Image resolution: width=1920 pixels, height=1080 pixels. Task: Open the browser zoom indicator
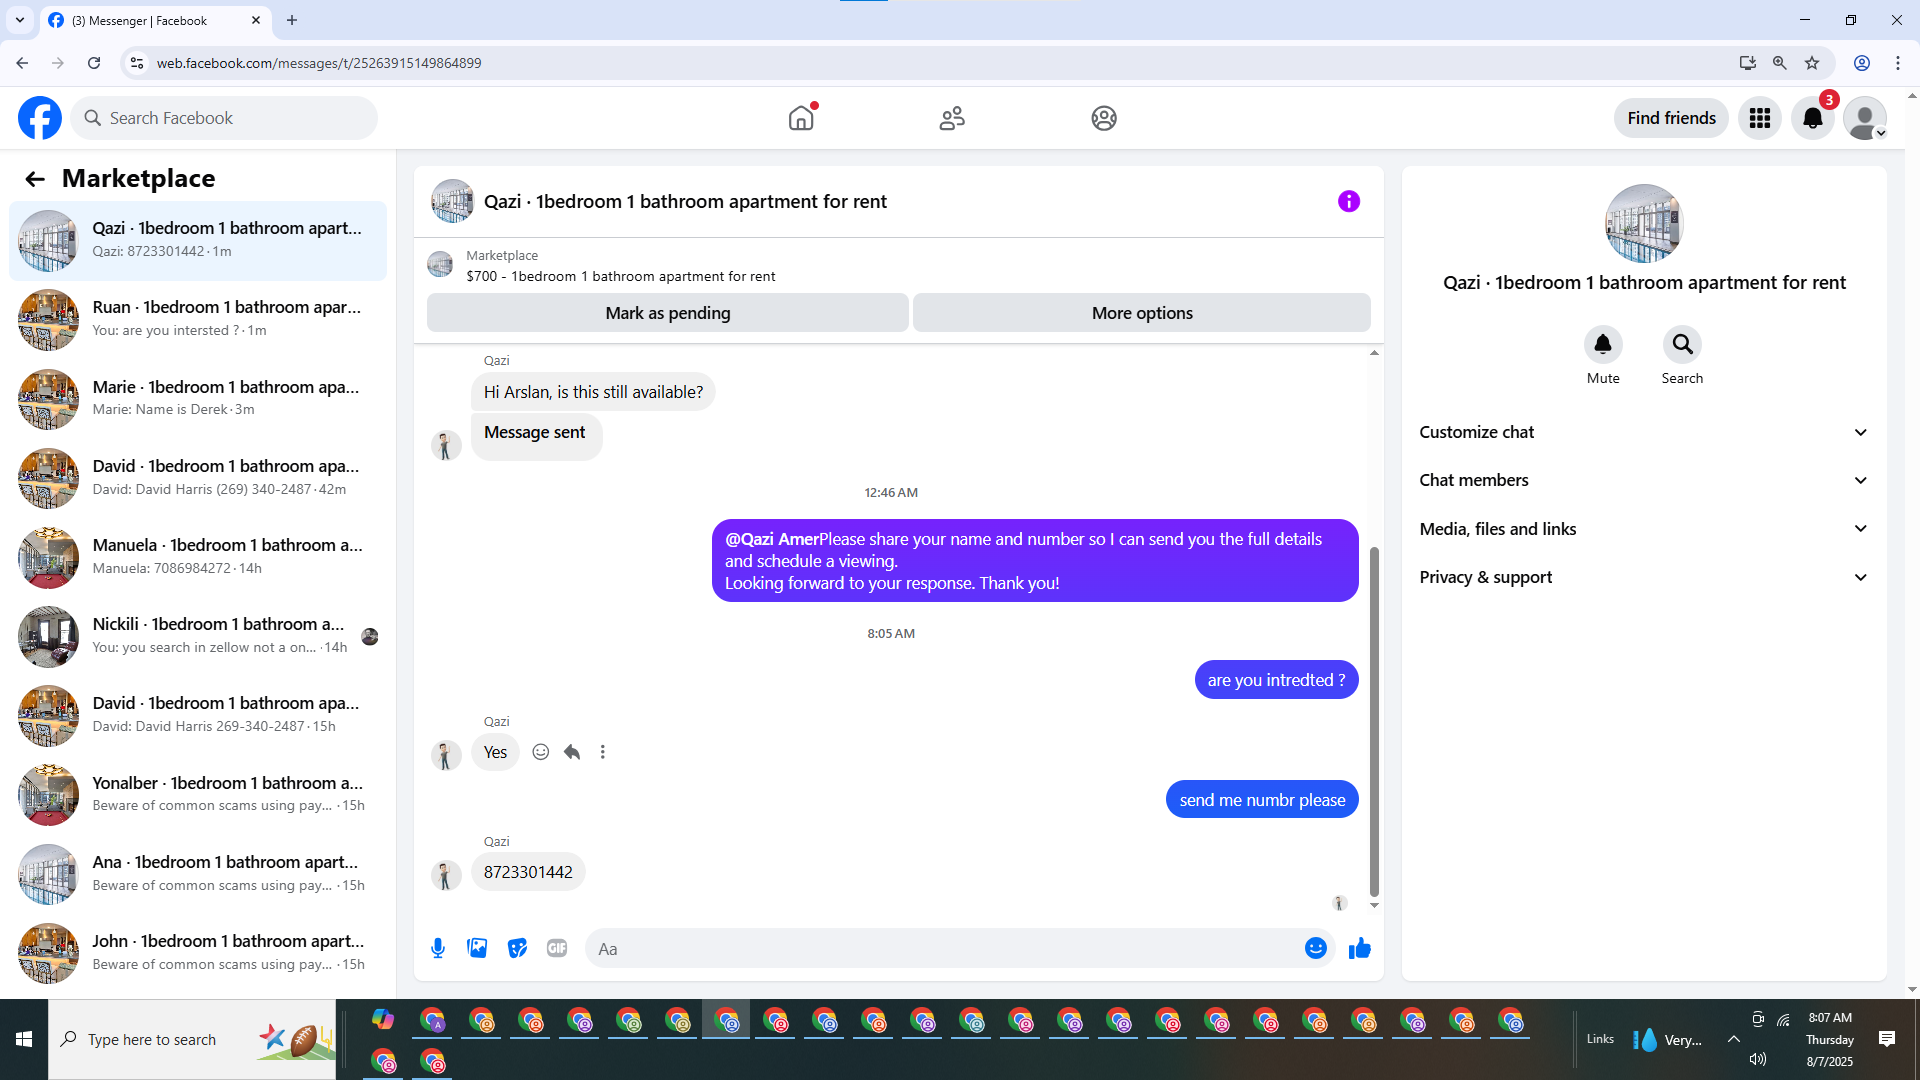coord(1780,63)
